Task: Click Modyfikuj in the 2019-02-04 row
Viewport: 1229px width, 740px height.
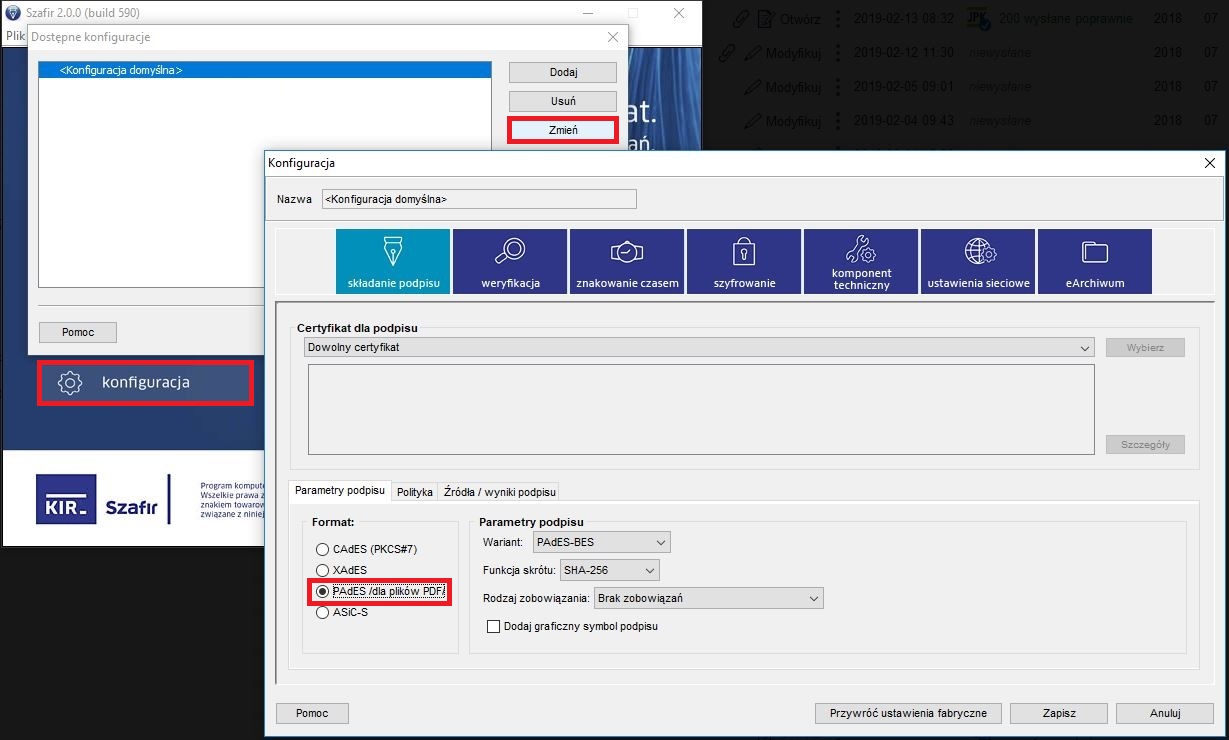Action: (793, 122)
